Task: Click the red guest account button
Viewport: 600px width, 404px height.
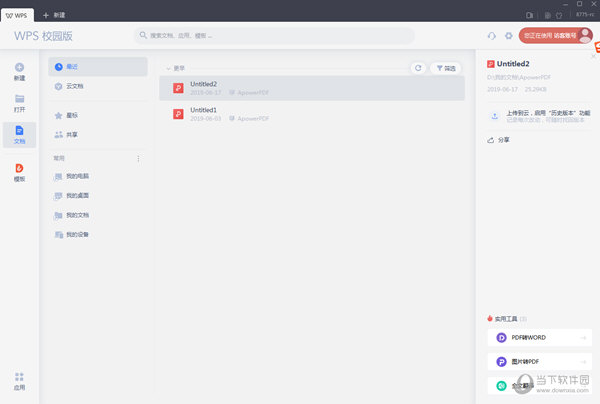Action: click(x=556, y=36)
